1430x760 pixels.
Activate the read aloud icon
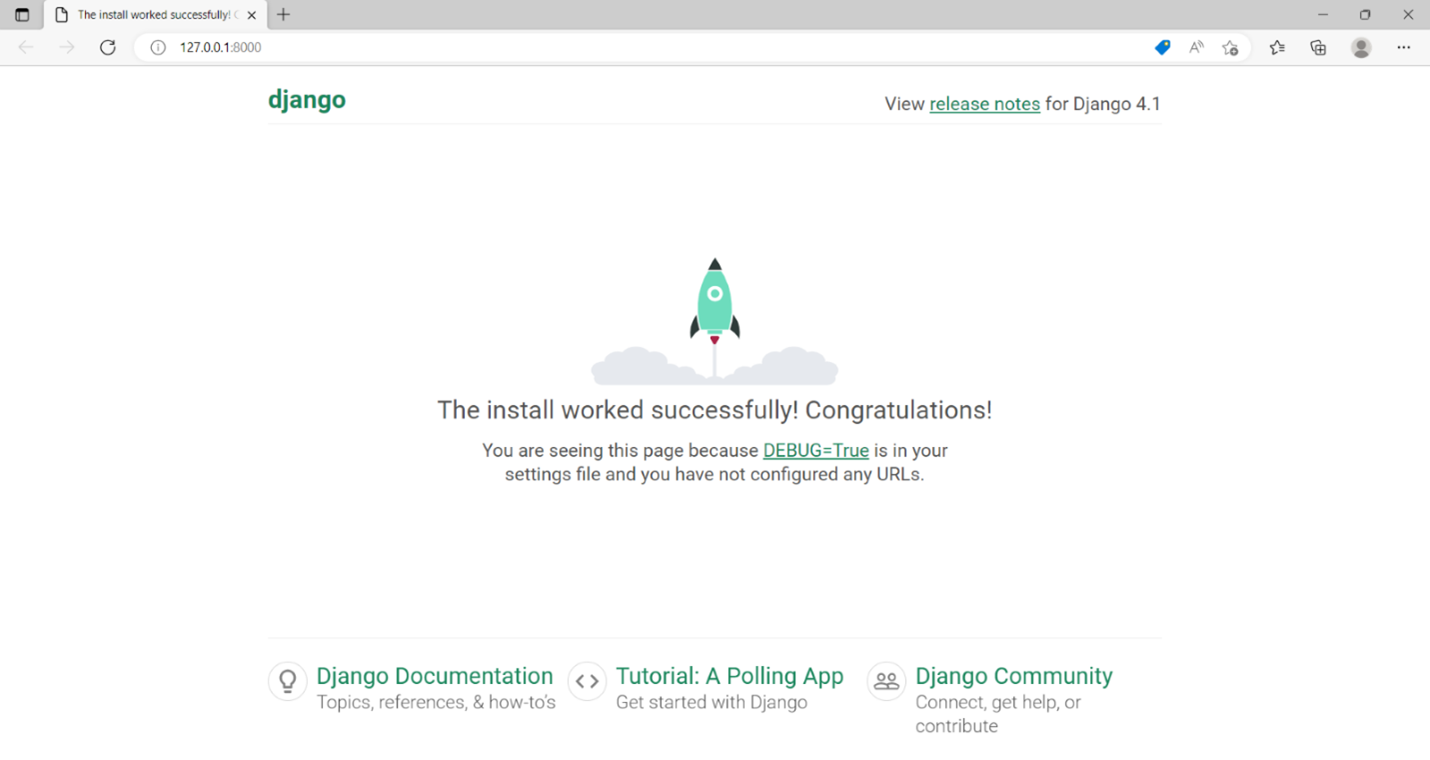pos(1196,47)
